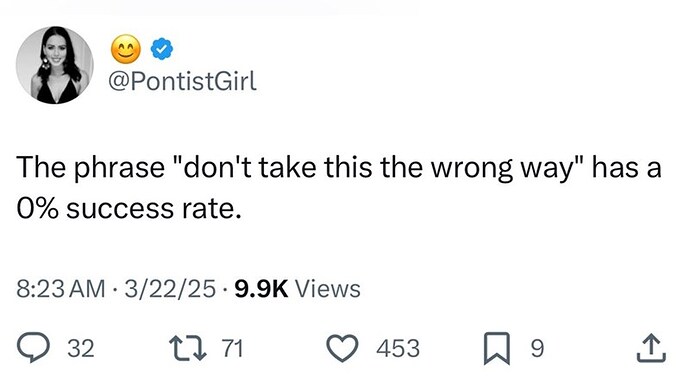Click the Views label
This screenshot has height=388, width=690.
[328, 289]
